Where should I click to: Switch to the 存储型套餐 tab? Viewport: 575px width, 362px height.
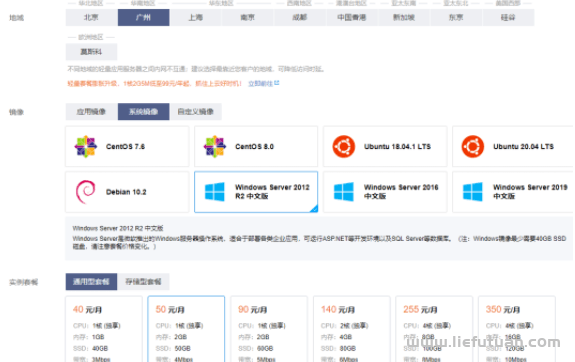143,282
